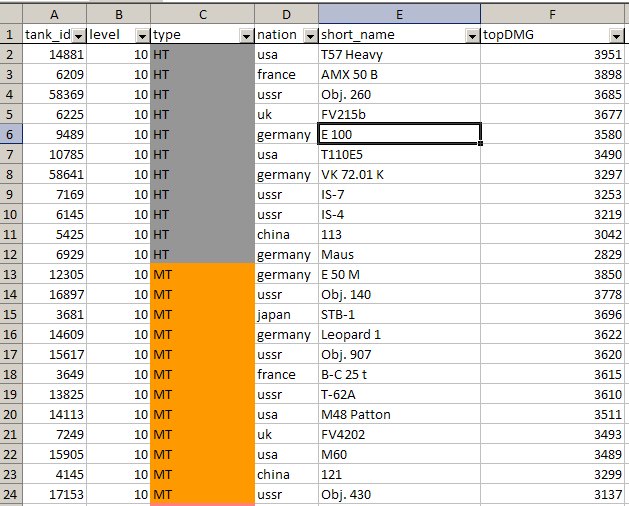The image size is (629, 506).
Task: Click the E 100 cell
Action: (x=400, y=134)
